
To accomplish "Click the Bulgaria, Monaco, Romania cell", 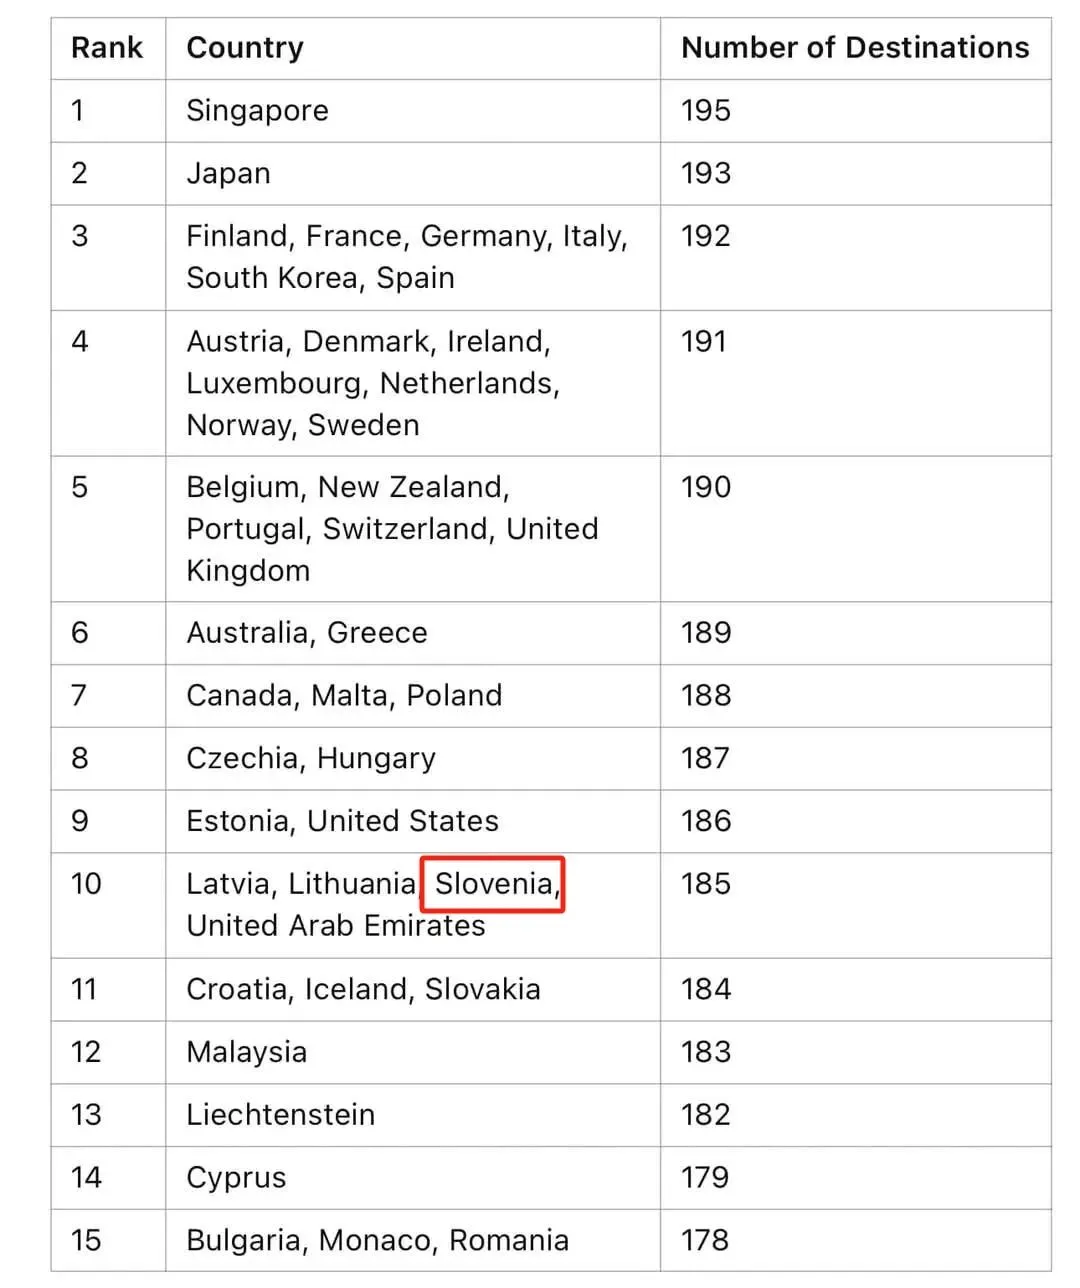I will coord(412,1241).
